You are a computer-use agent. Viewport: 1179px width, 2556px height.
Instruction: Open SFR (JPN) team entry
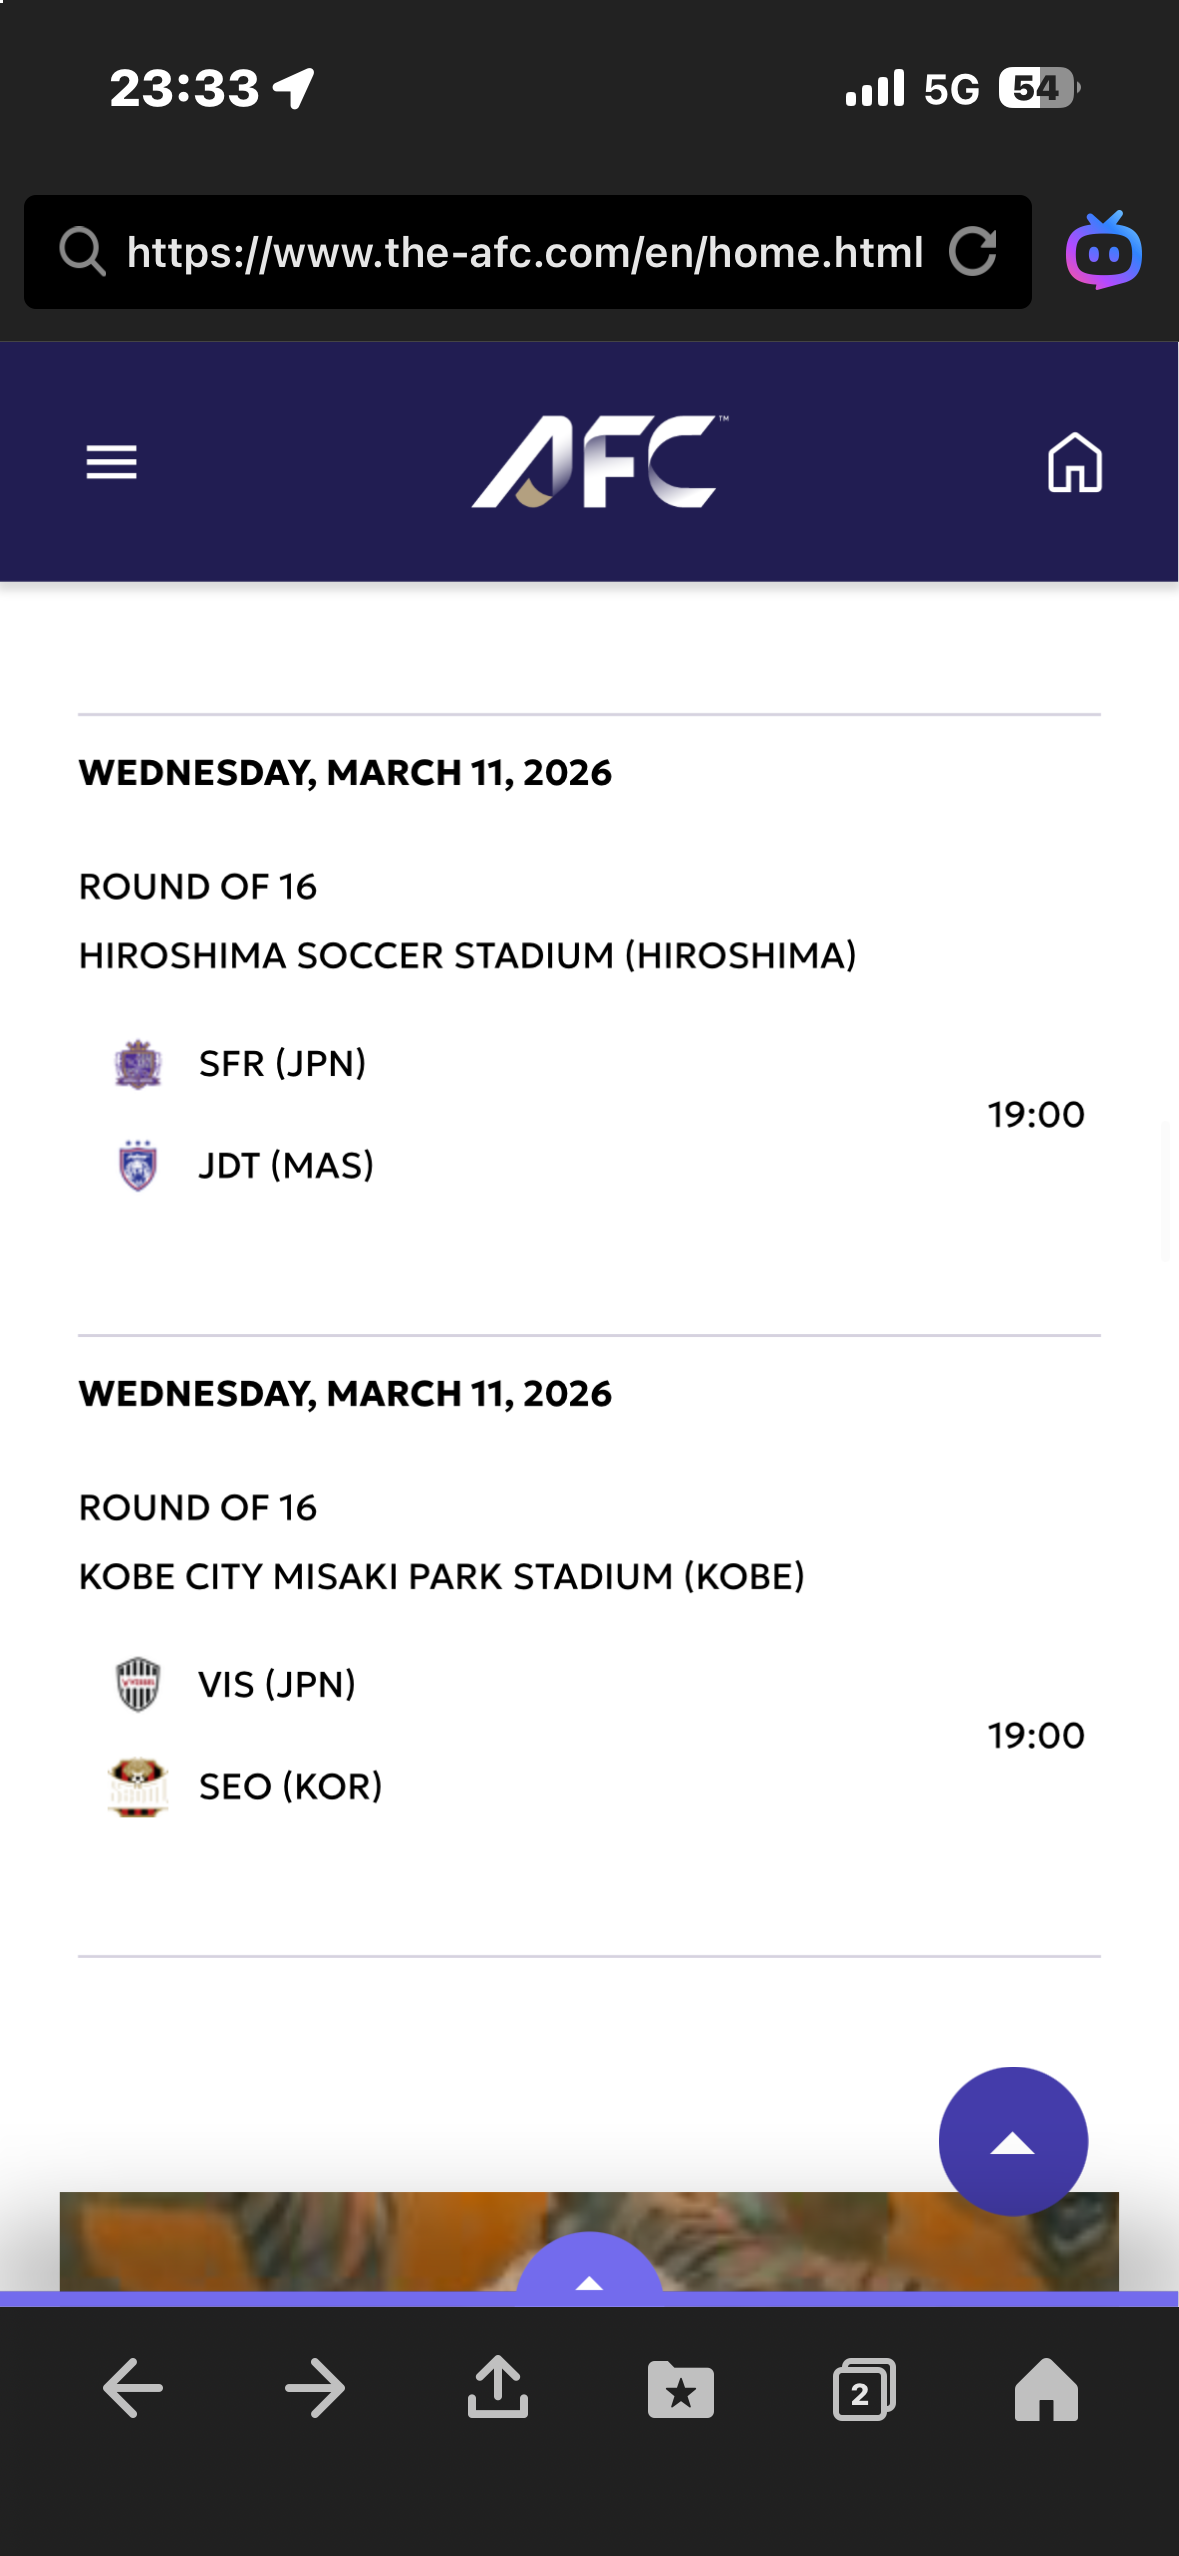pyautogui.click(x=282, y=1064)
